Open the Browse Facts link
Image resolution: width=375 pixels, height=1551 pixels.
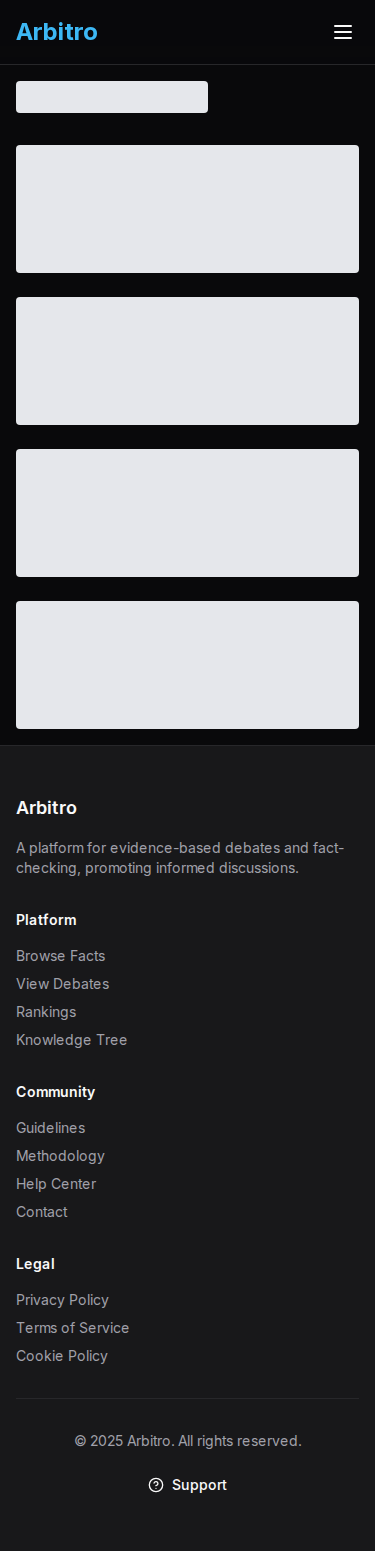[x=61, y=956]
